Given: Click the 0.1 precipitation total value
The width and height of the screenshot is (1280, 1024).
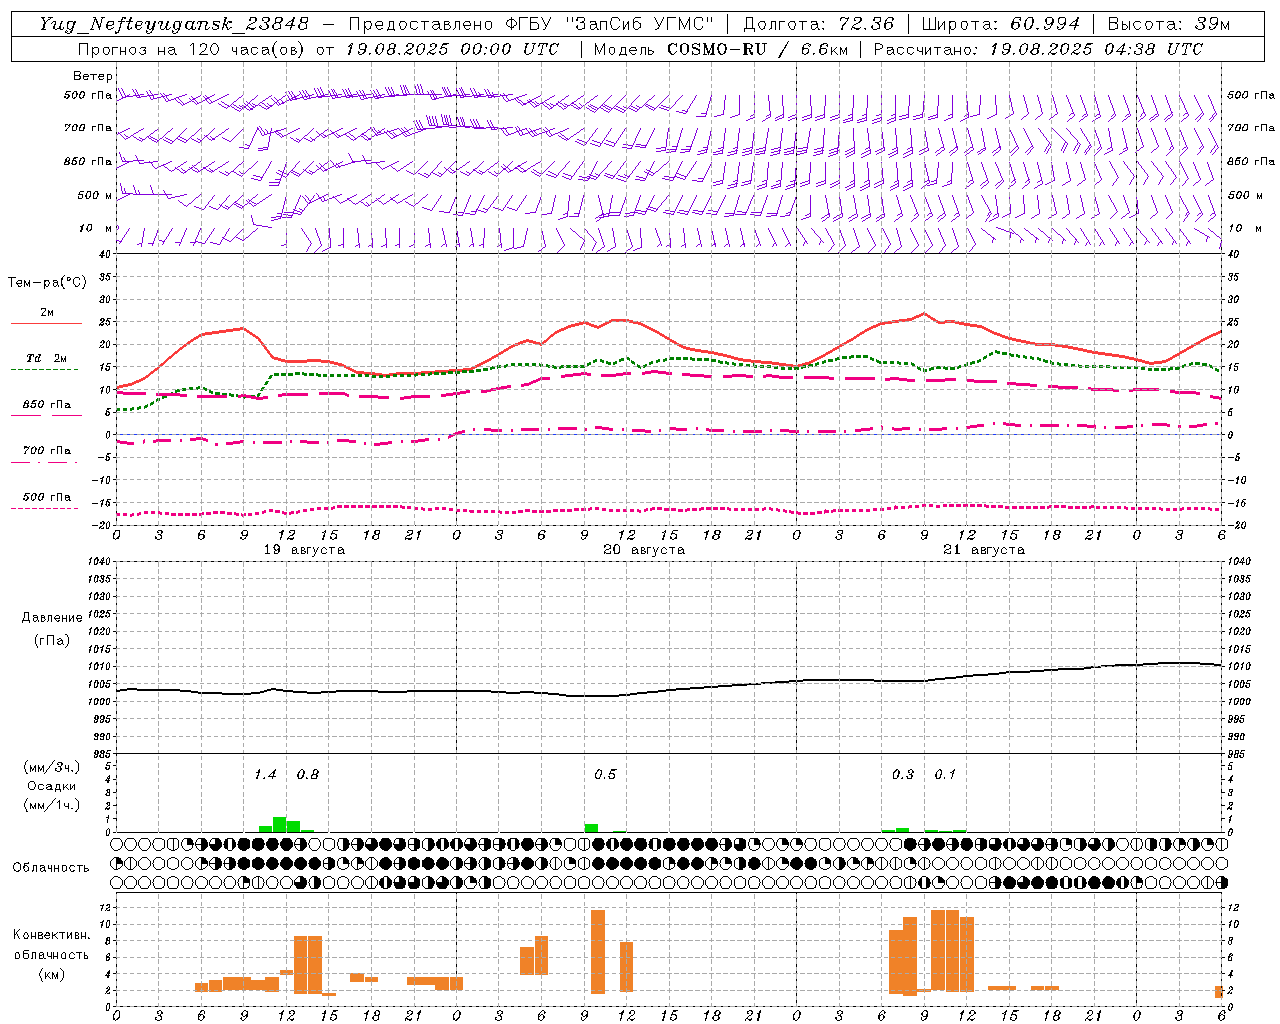Looking at the screenshot, I should (x=945, y=774).
